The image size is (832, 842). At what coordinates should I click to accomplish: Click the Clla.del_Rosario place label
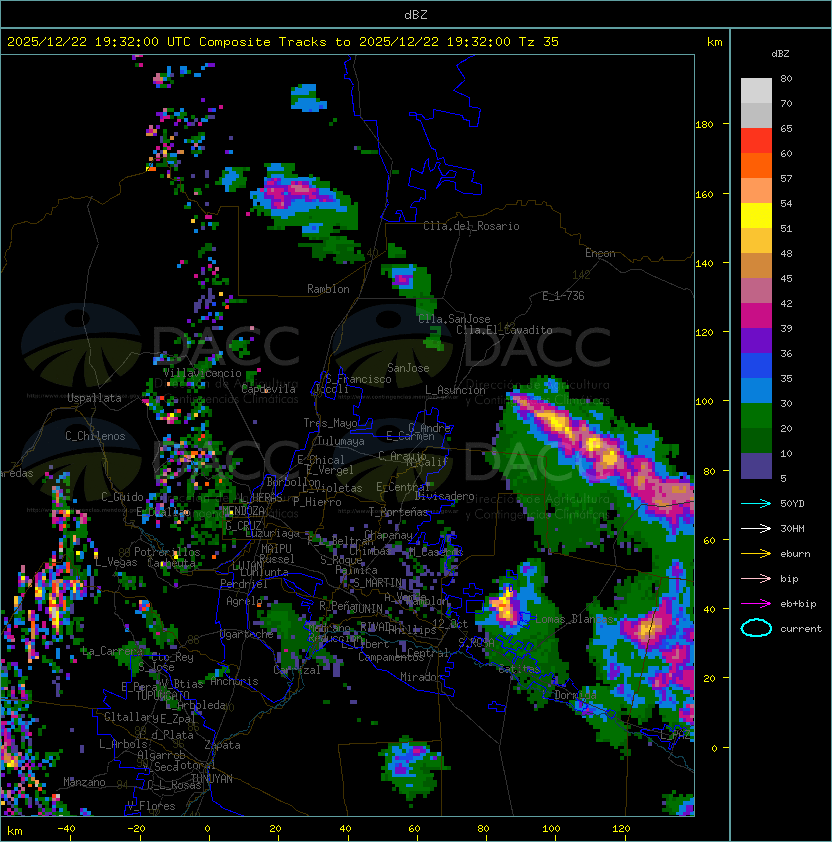click(x=471, y=226)
